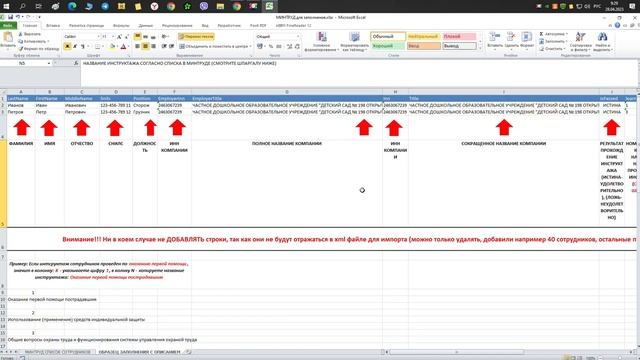Screen dimensions: 640x360
Task: Toggle align text left
Action: pos(138,47)
